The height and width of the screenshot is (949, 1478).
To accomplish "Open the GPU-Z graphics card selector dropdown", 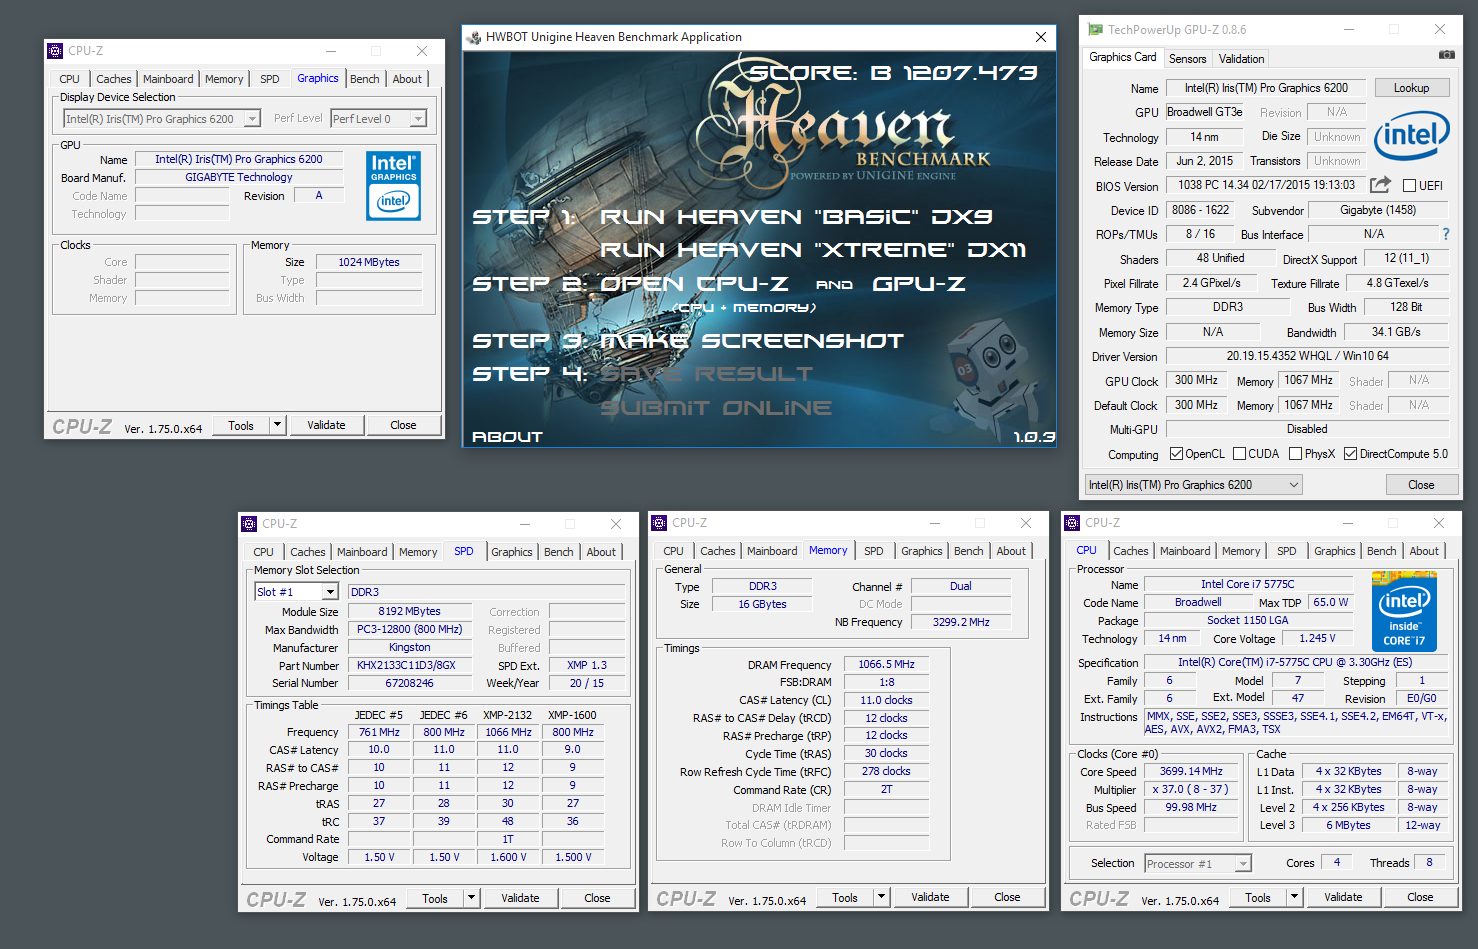I will click(x=1194, y=485).
